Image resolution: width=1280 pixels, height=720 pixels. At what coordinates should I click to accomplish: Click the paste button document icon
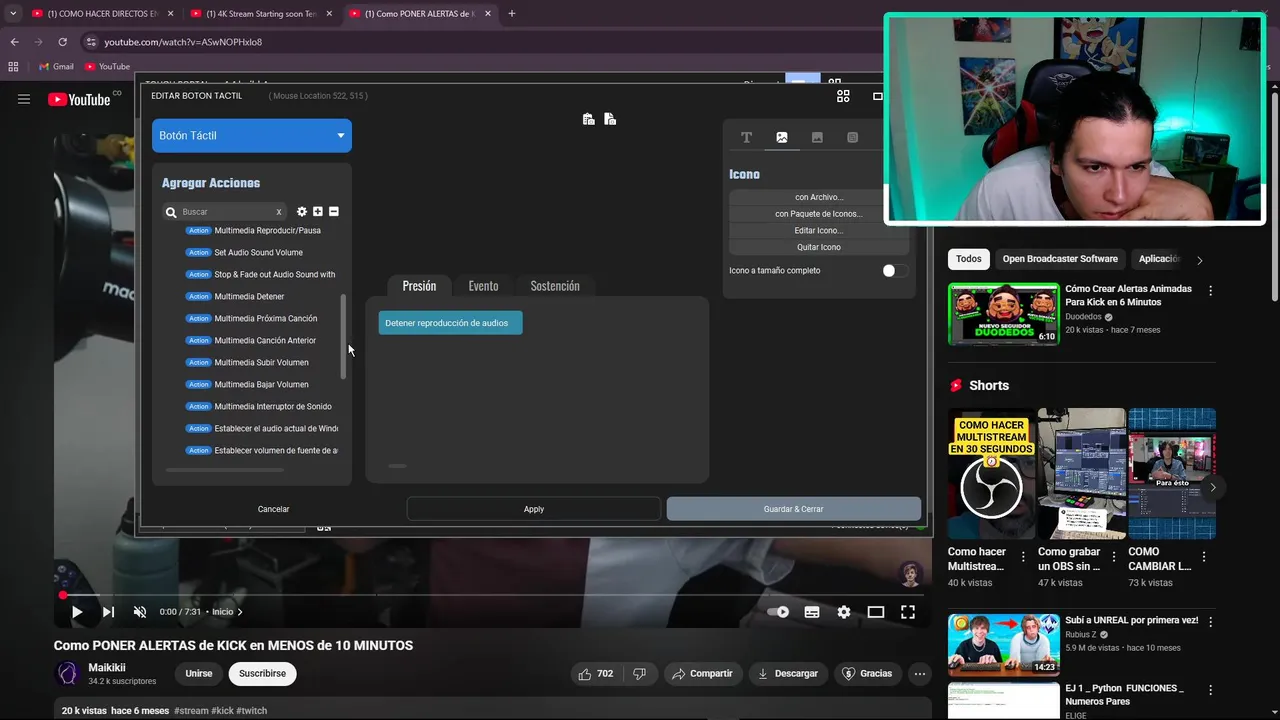610,119
